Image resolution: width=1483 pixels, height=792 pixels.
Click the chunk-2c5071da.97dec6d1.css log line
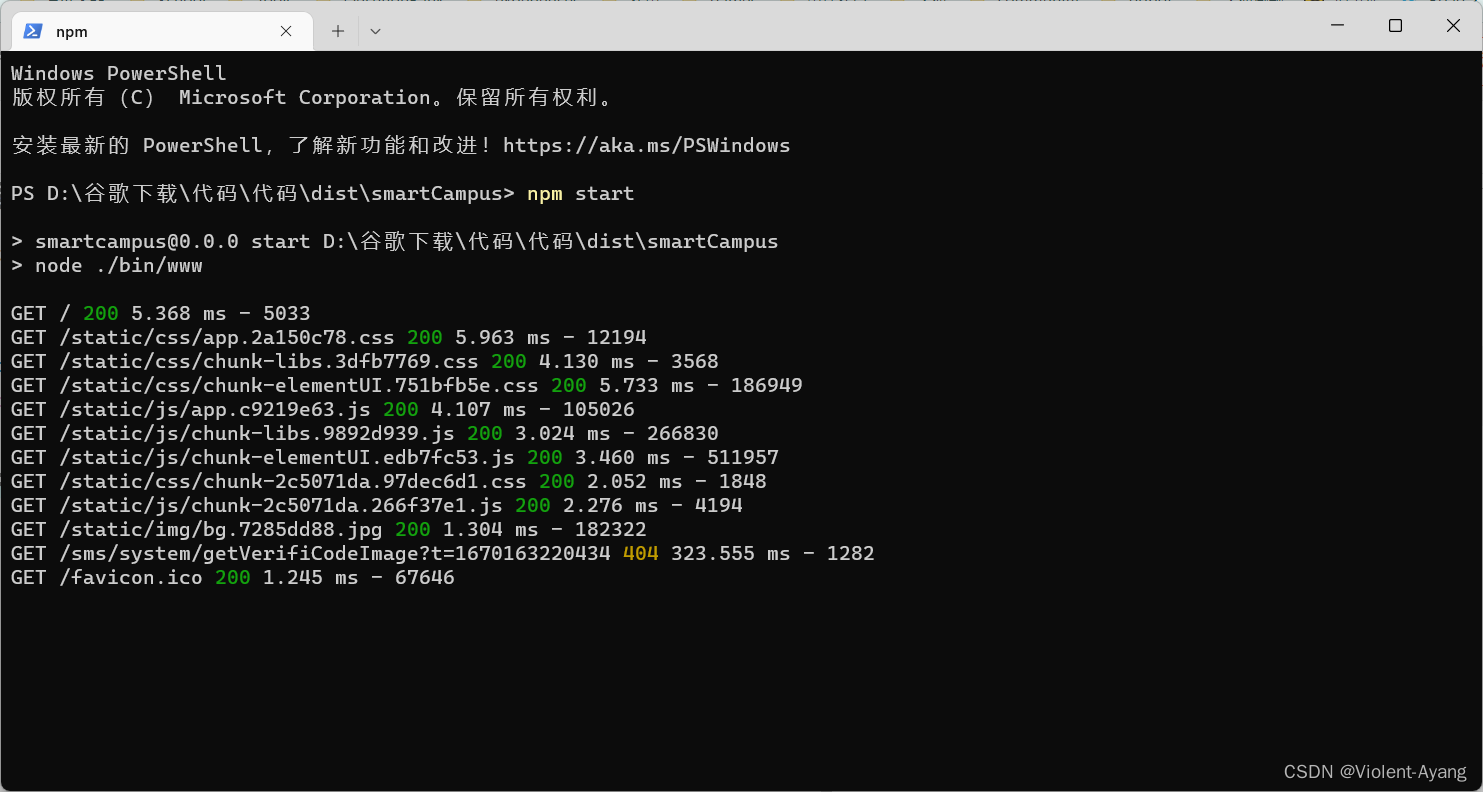coord(389,481)
